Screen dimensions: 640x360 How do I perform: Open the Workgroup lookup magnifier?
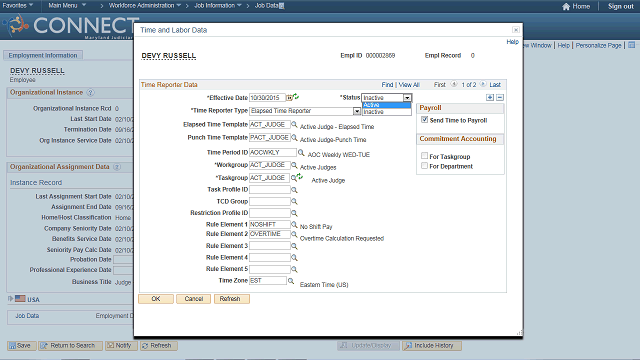tap(294, 165)
